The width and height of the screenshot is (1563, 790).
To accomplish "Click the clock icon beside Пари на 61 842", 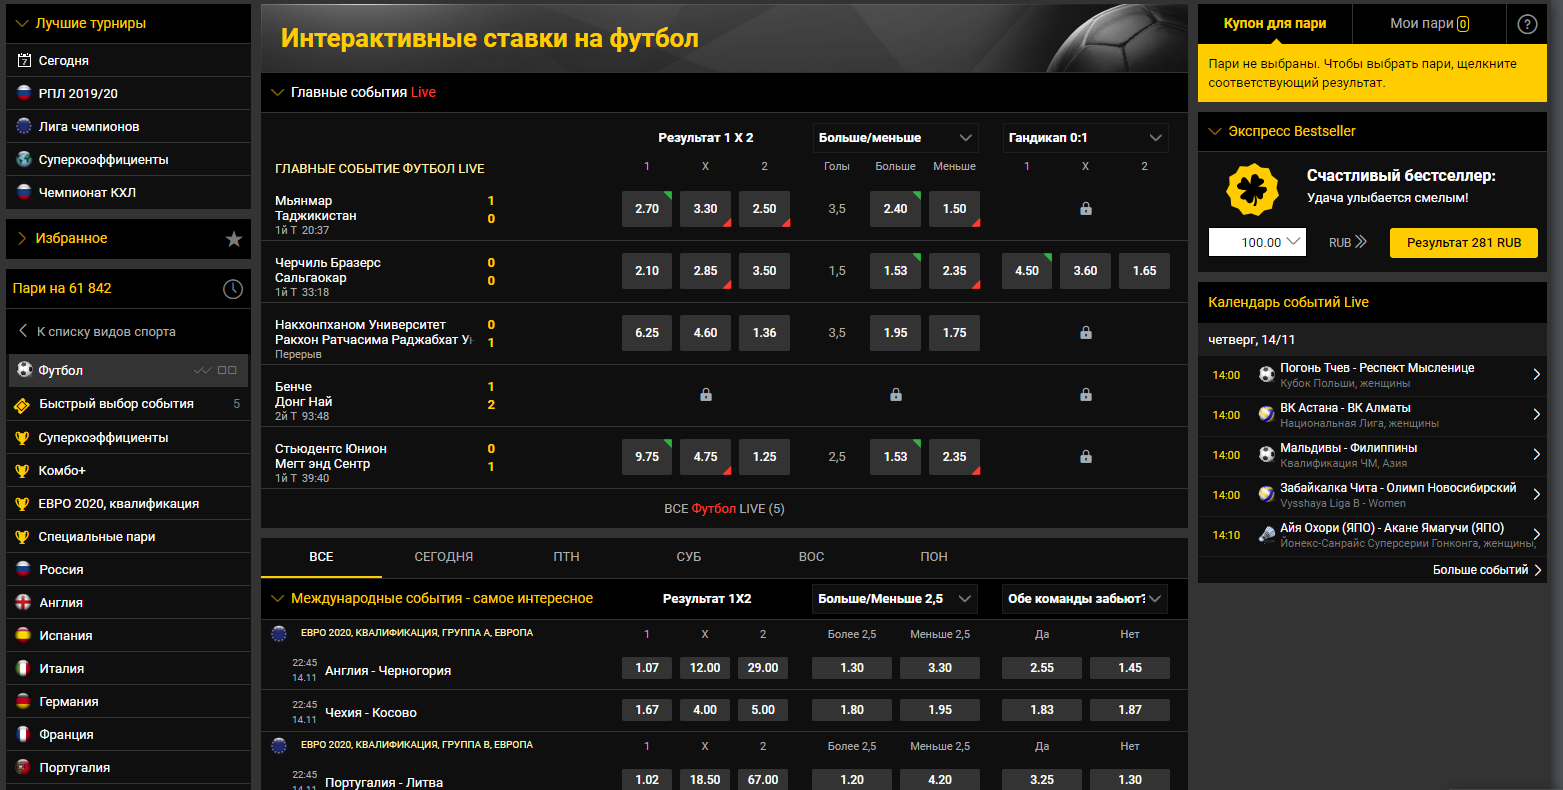I will (232, 289).
